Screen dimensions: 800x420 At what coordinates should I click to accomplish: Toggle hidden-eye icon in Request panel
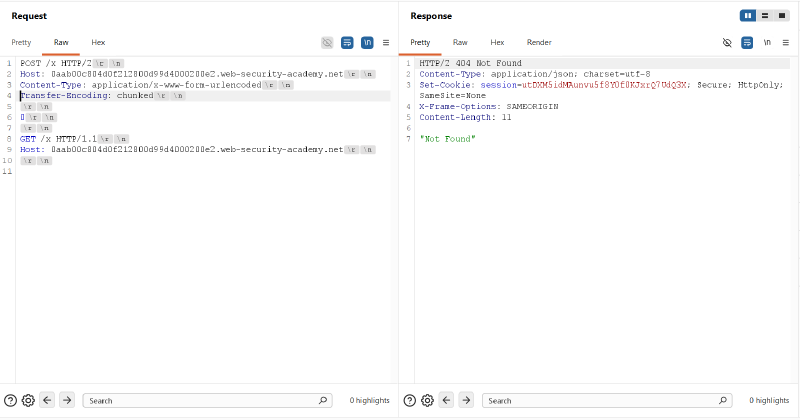(x=327, y=42)
